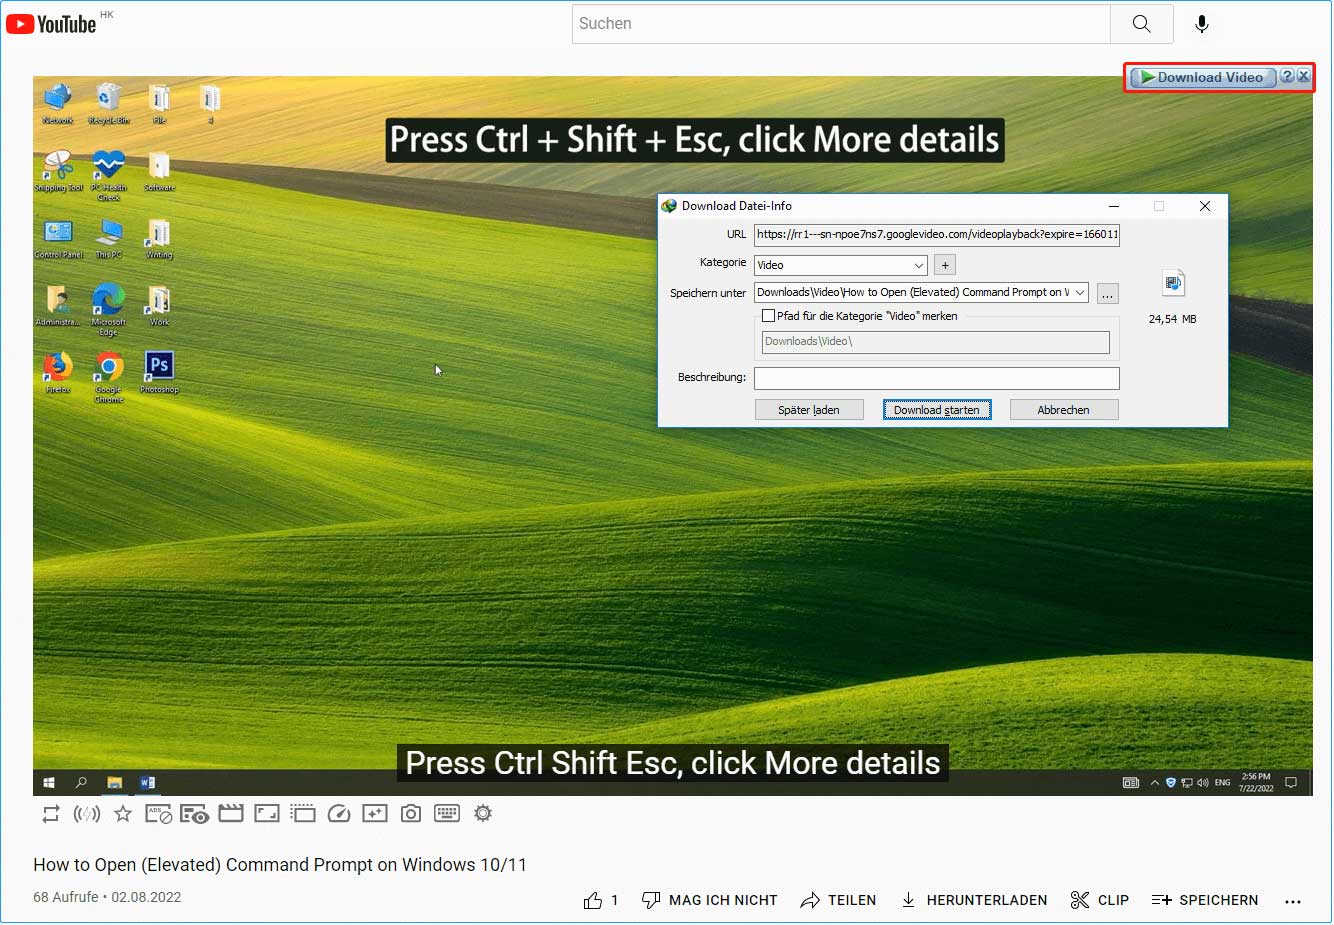Open the three-dot more options menu
The image size is (1334, 925).
point(1293,900)
